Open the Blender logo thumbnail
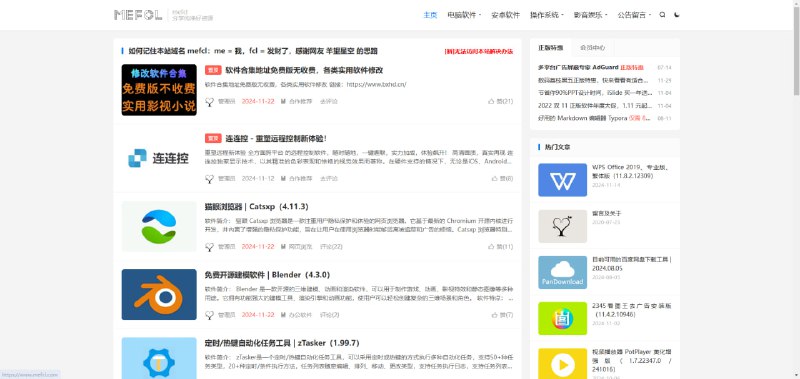 click(x=159, y=294)
